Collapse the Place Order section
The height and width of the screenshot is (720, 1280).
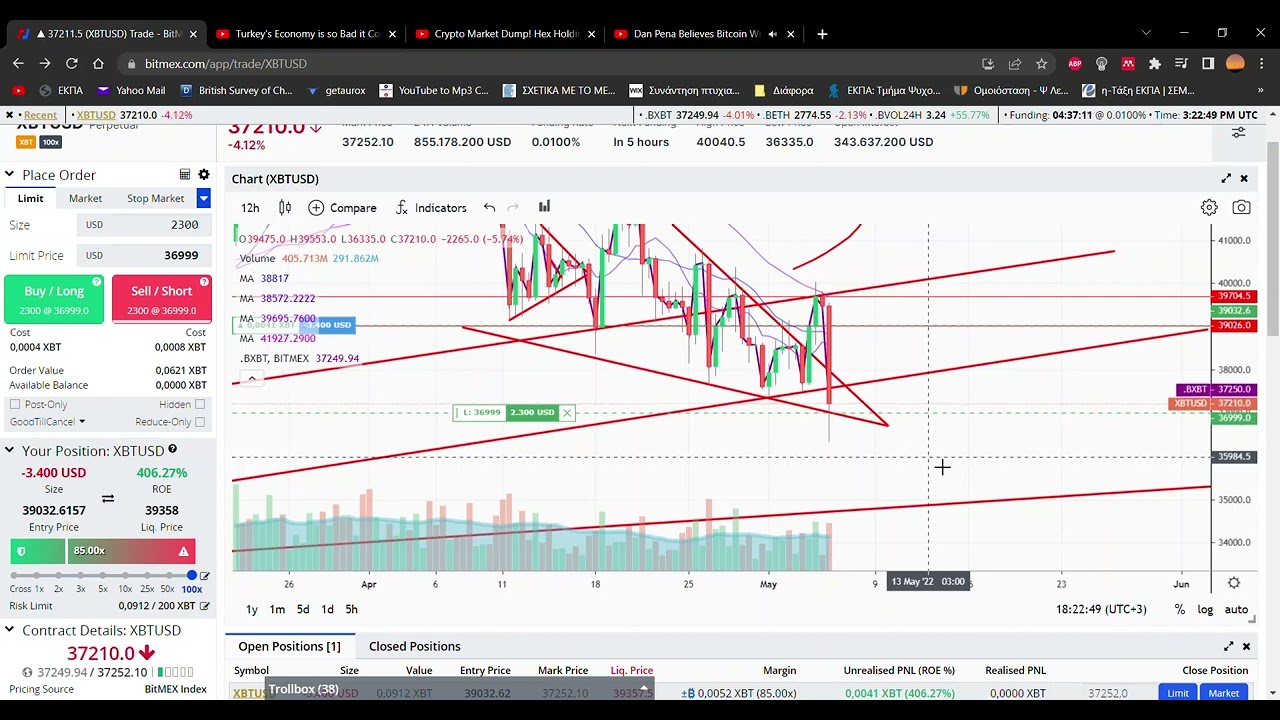point(9,175)
